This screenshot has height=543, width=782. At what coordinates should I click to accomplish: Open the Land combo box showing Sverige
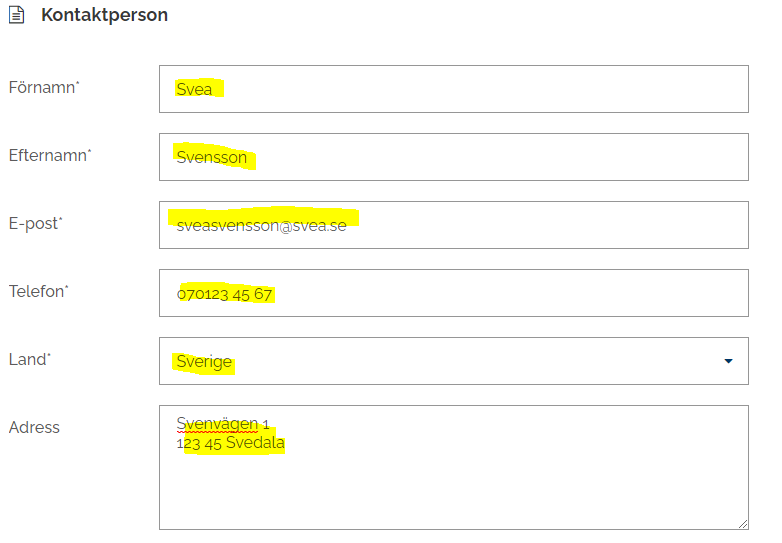click(x=440, y=361)
